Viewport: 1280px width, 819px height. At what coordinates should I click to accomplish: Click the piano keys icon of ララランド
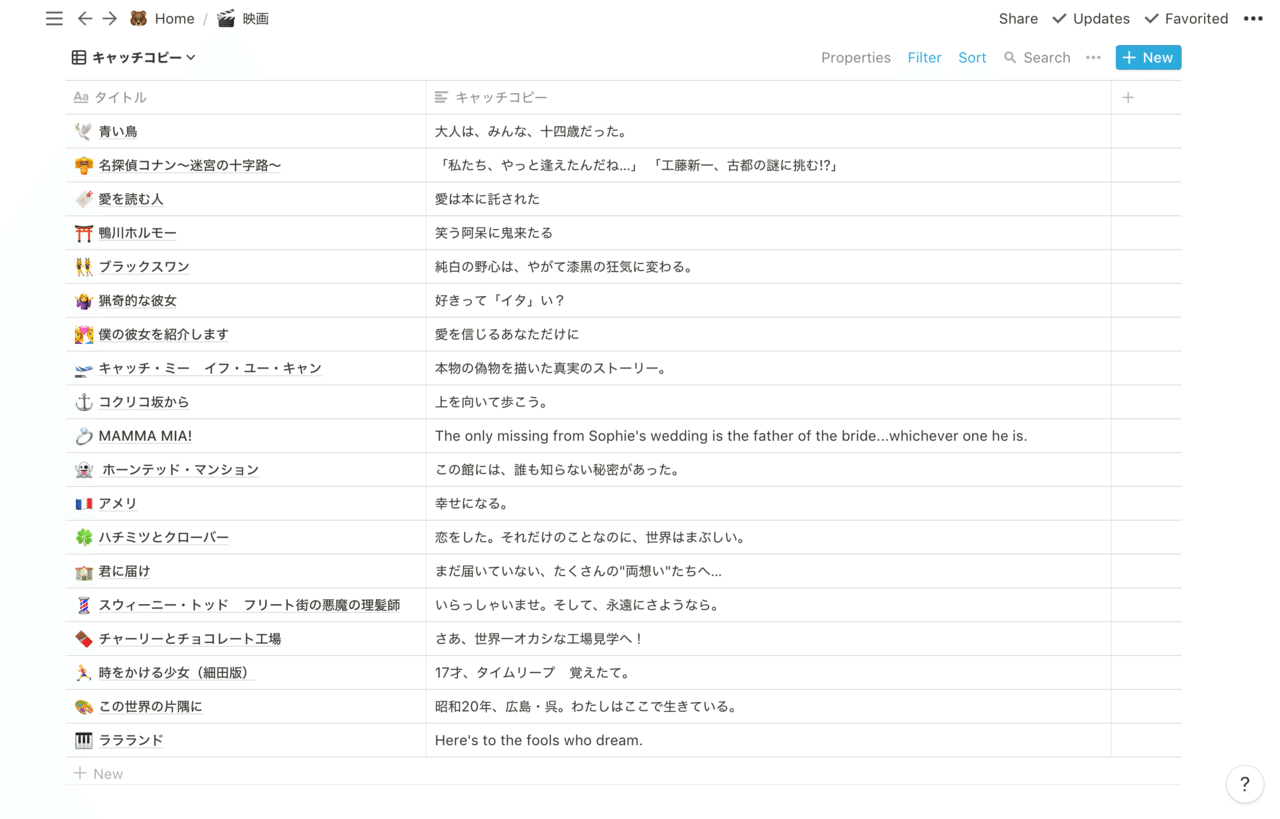(84, 741)
